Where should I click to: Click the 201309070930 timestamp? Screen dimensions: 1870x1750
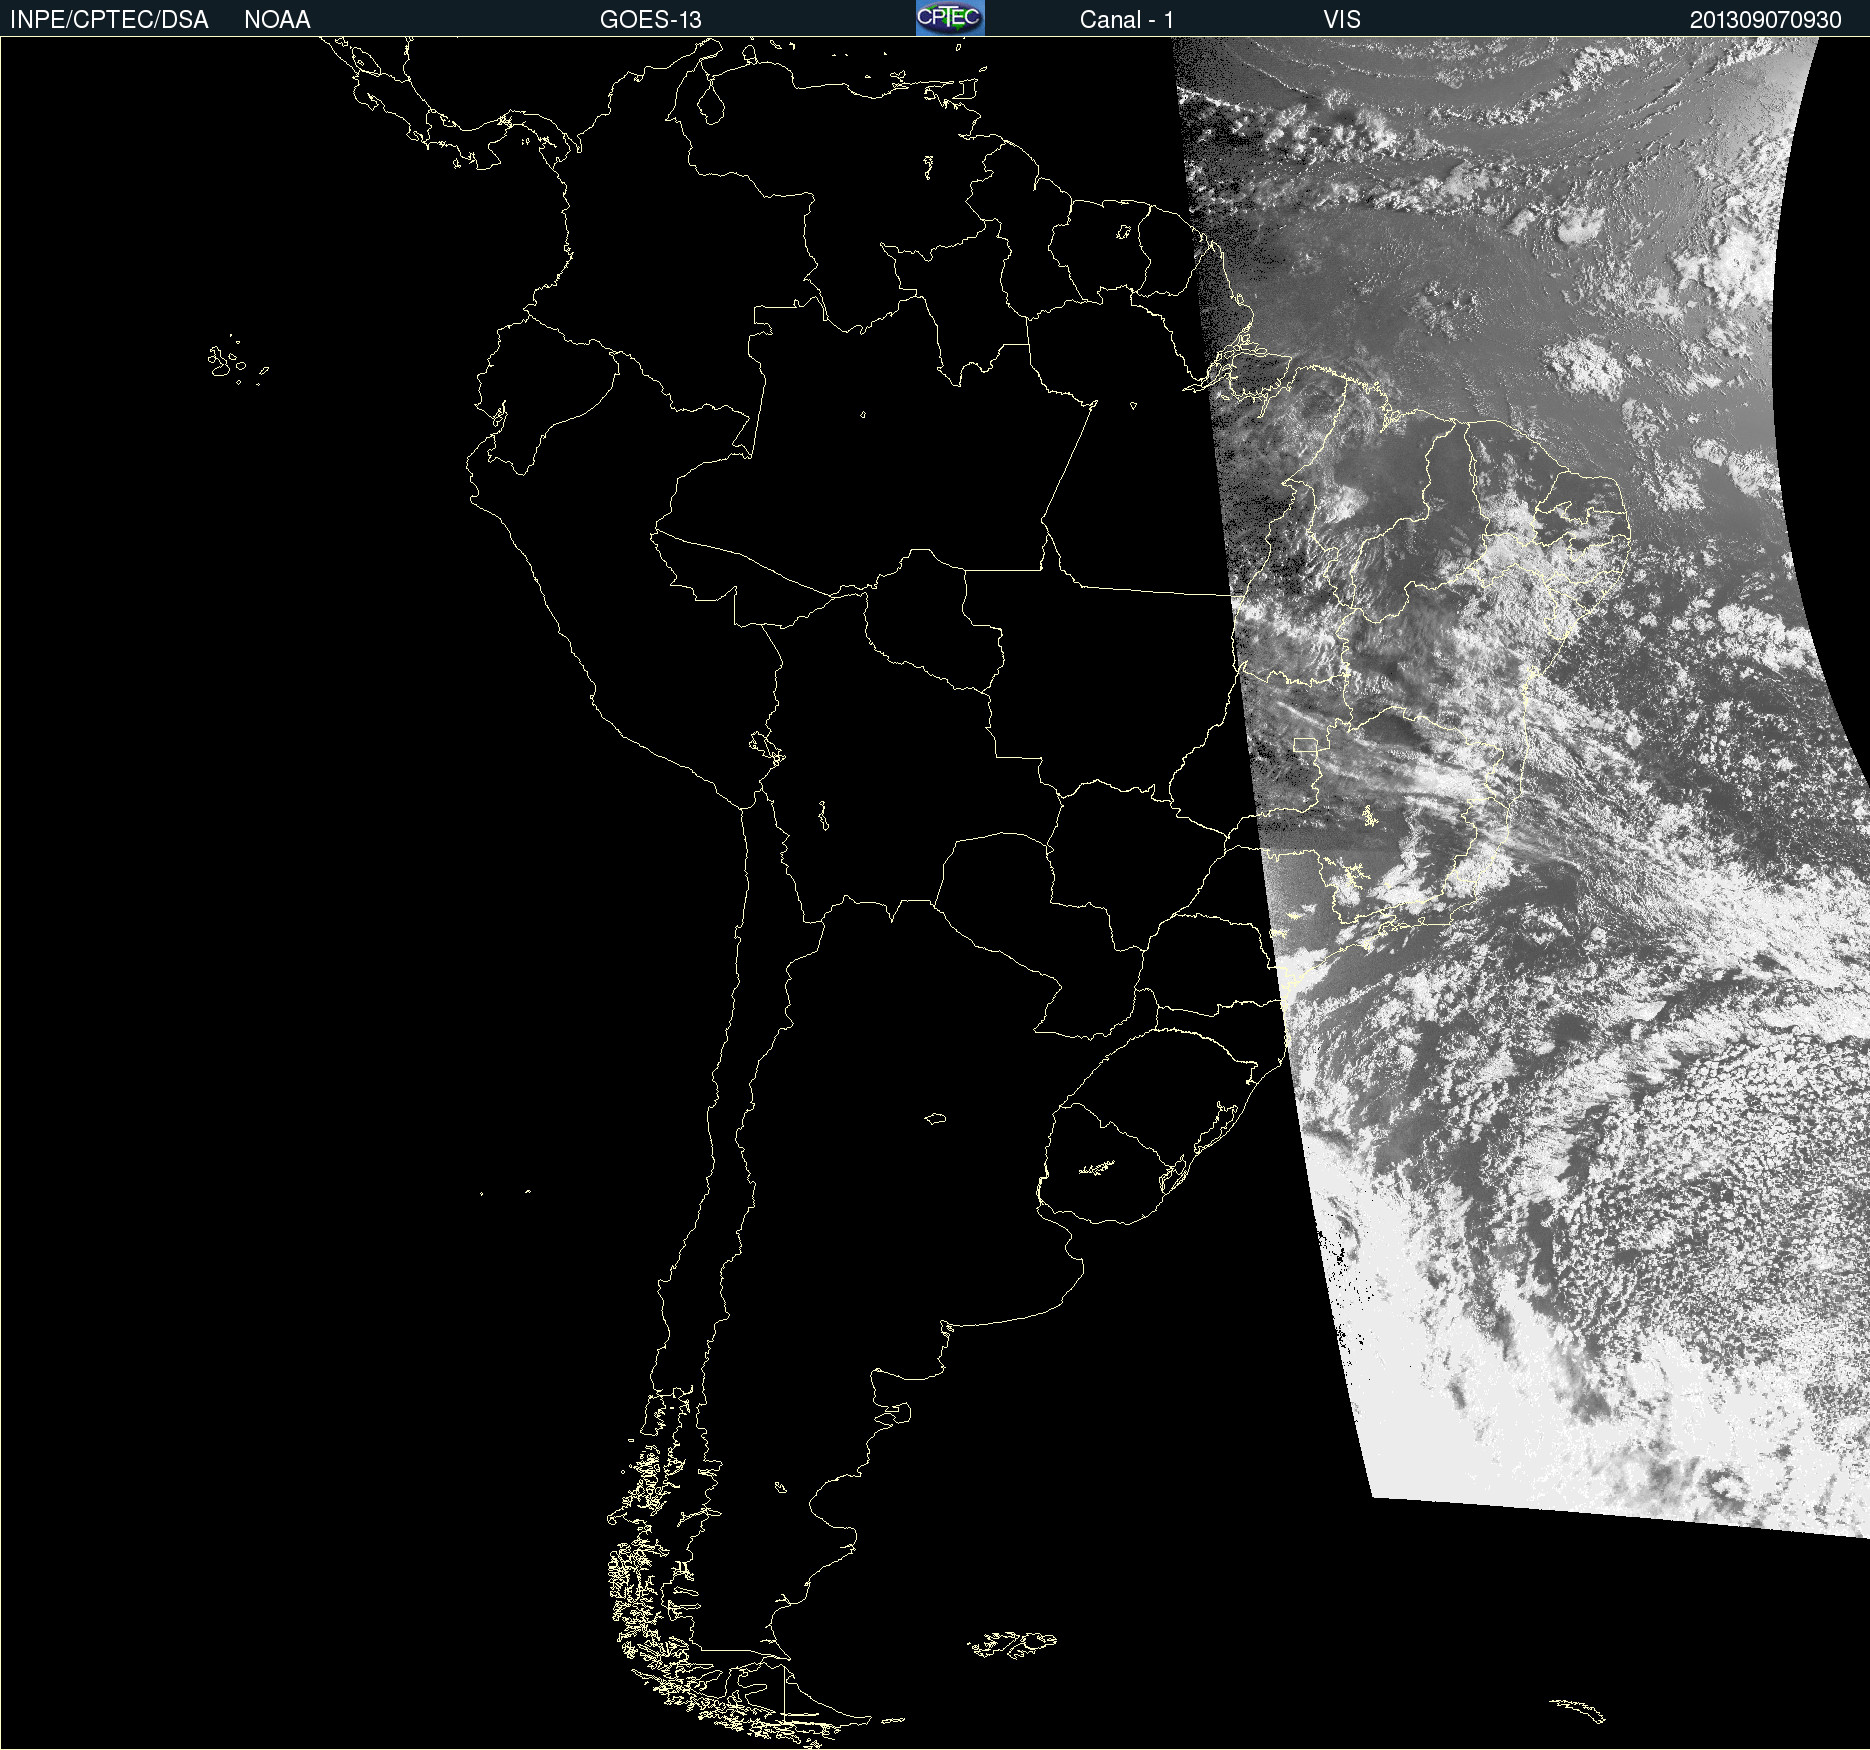click(x=1765, y=19)
